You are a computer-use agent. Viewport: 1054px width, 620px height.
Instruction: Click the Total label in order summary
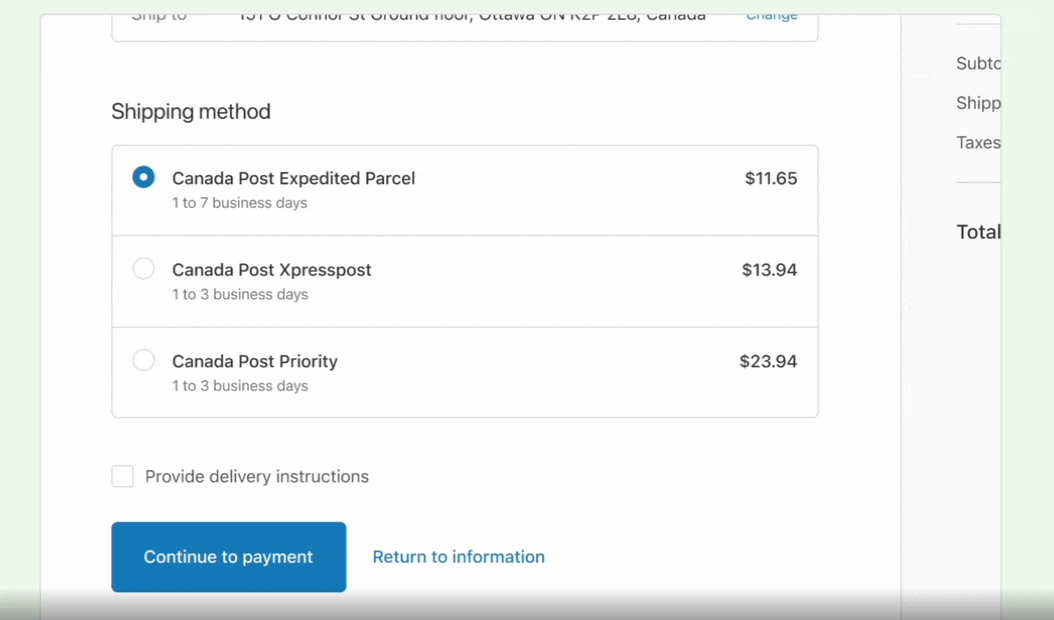979,232
